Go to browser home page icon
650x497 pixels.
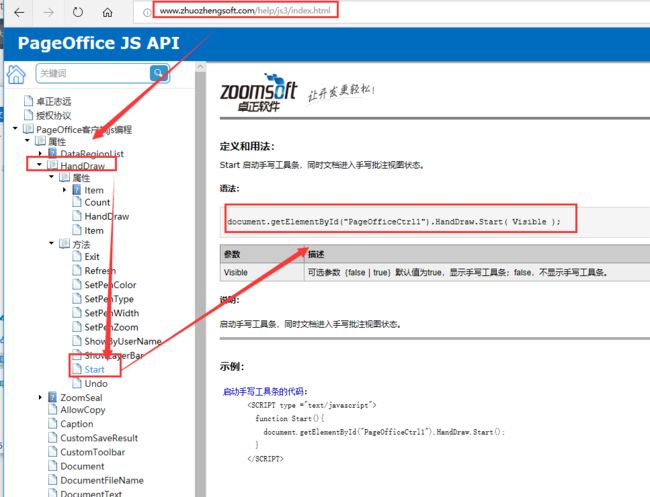(107, 12)
